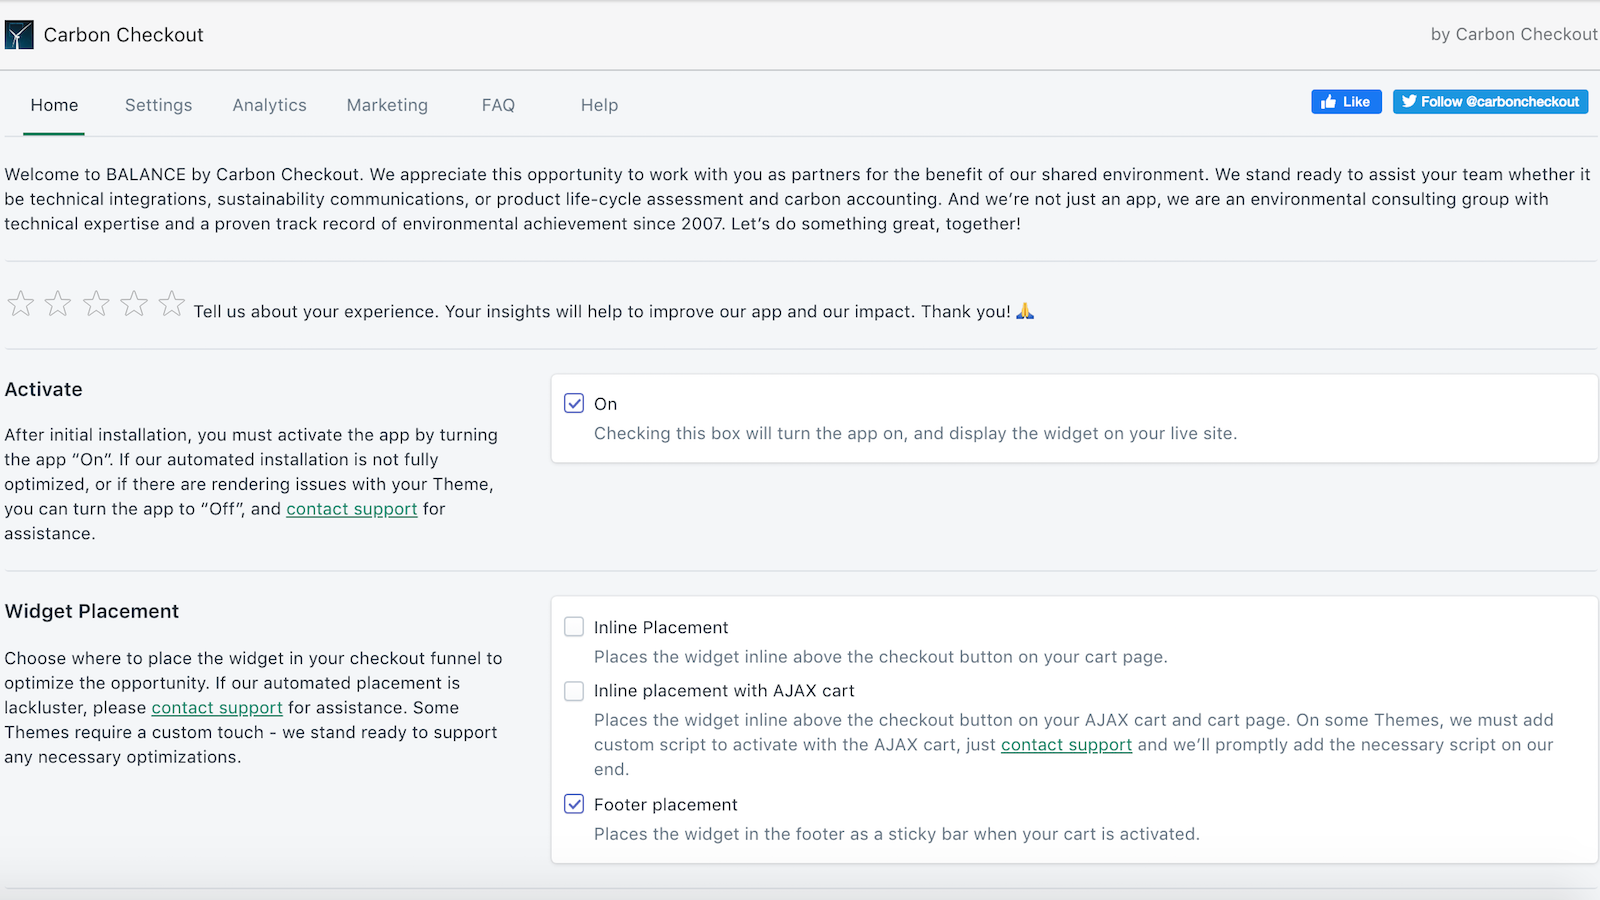Image resolution: width=1600 pixels, height=900 pixels.
Task: Go to the Marketing tab
Action: [387, 105]
